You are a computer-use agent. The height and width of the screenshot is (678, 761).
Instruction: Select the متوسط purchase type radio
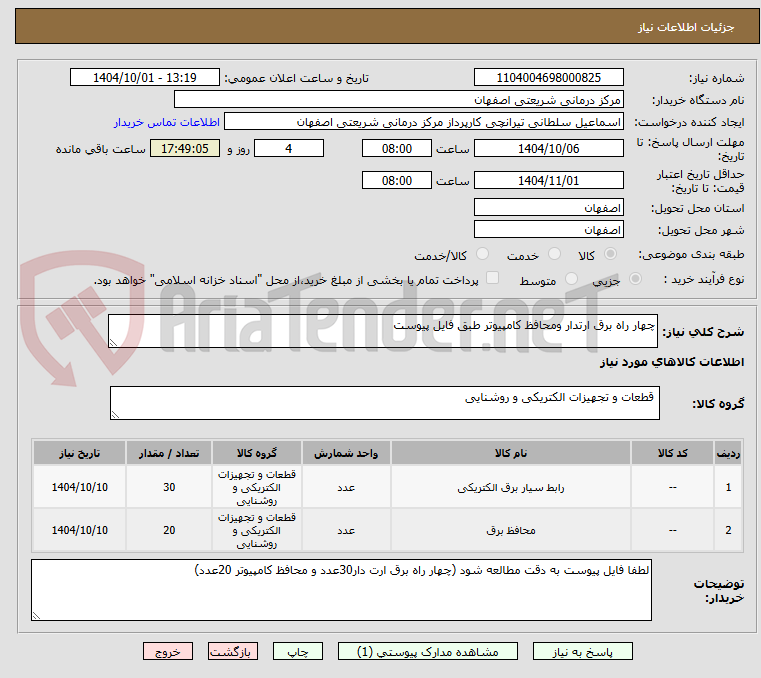coord(572,279)
